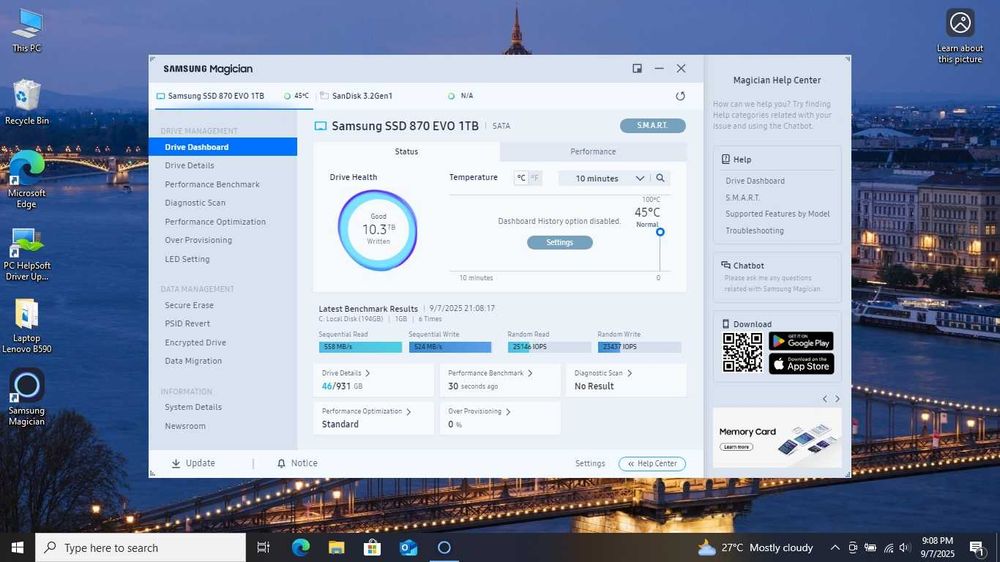This screenshot has width=1000, height=562.
Task: Select Drive Dashboard in sidebar
Action: tap(223, 147)
